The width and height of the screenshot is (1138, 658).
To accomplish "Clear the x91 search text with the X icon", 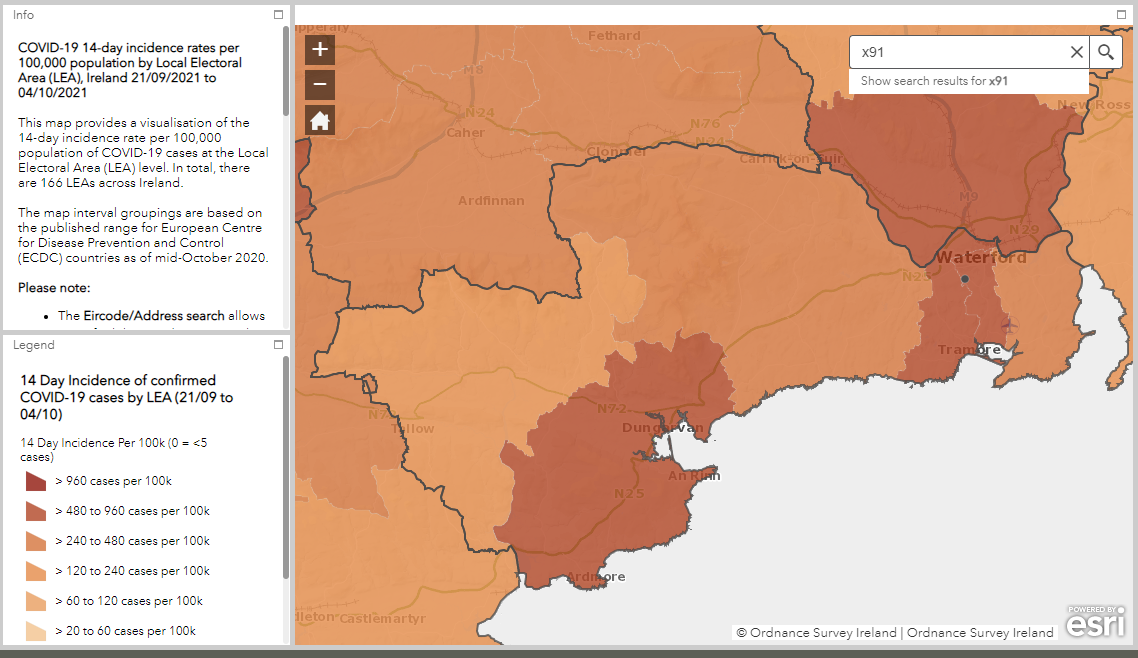I will pyautogui.click(x=1076, y=52).
